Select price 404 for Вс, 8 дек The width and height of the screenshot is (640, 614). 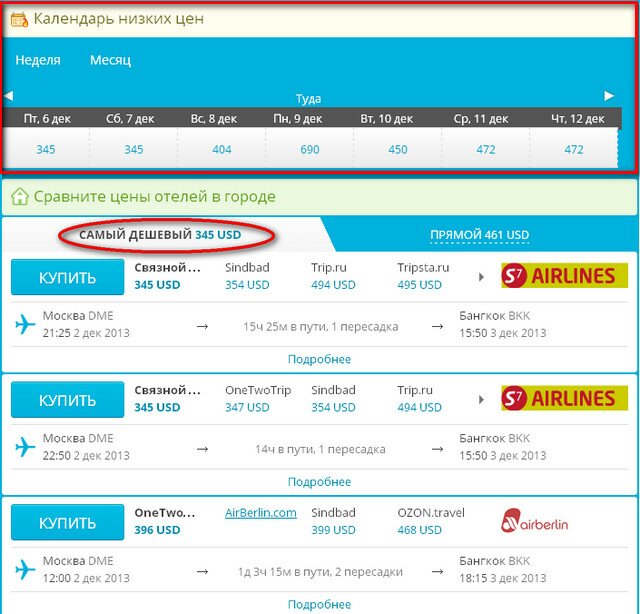point(222,149)
